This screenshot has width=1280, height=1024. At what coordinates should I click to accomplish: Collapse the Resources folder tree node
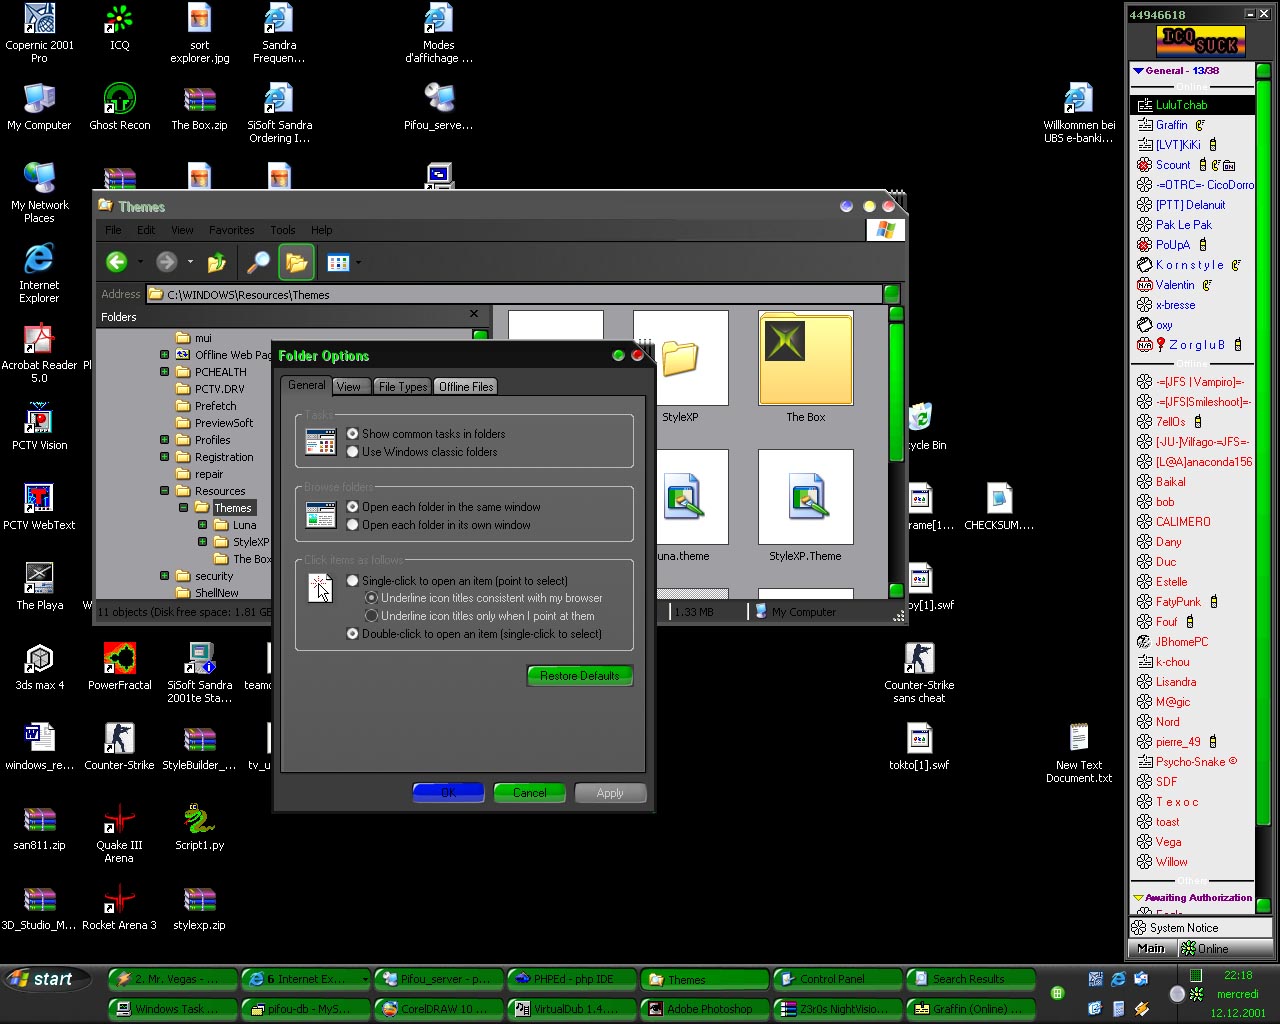point(165,491)
